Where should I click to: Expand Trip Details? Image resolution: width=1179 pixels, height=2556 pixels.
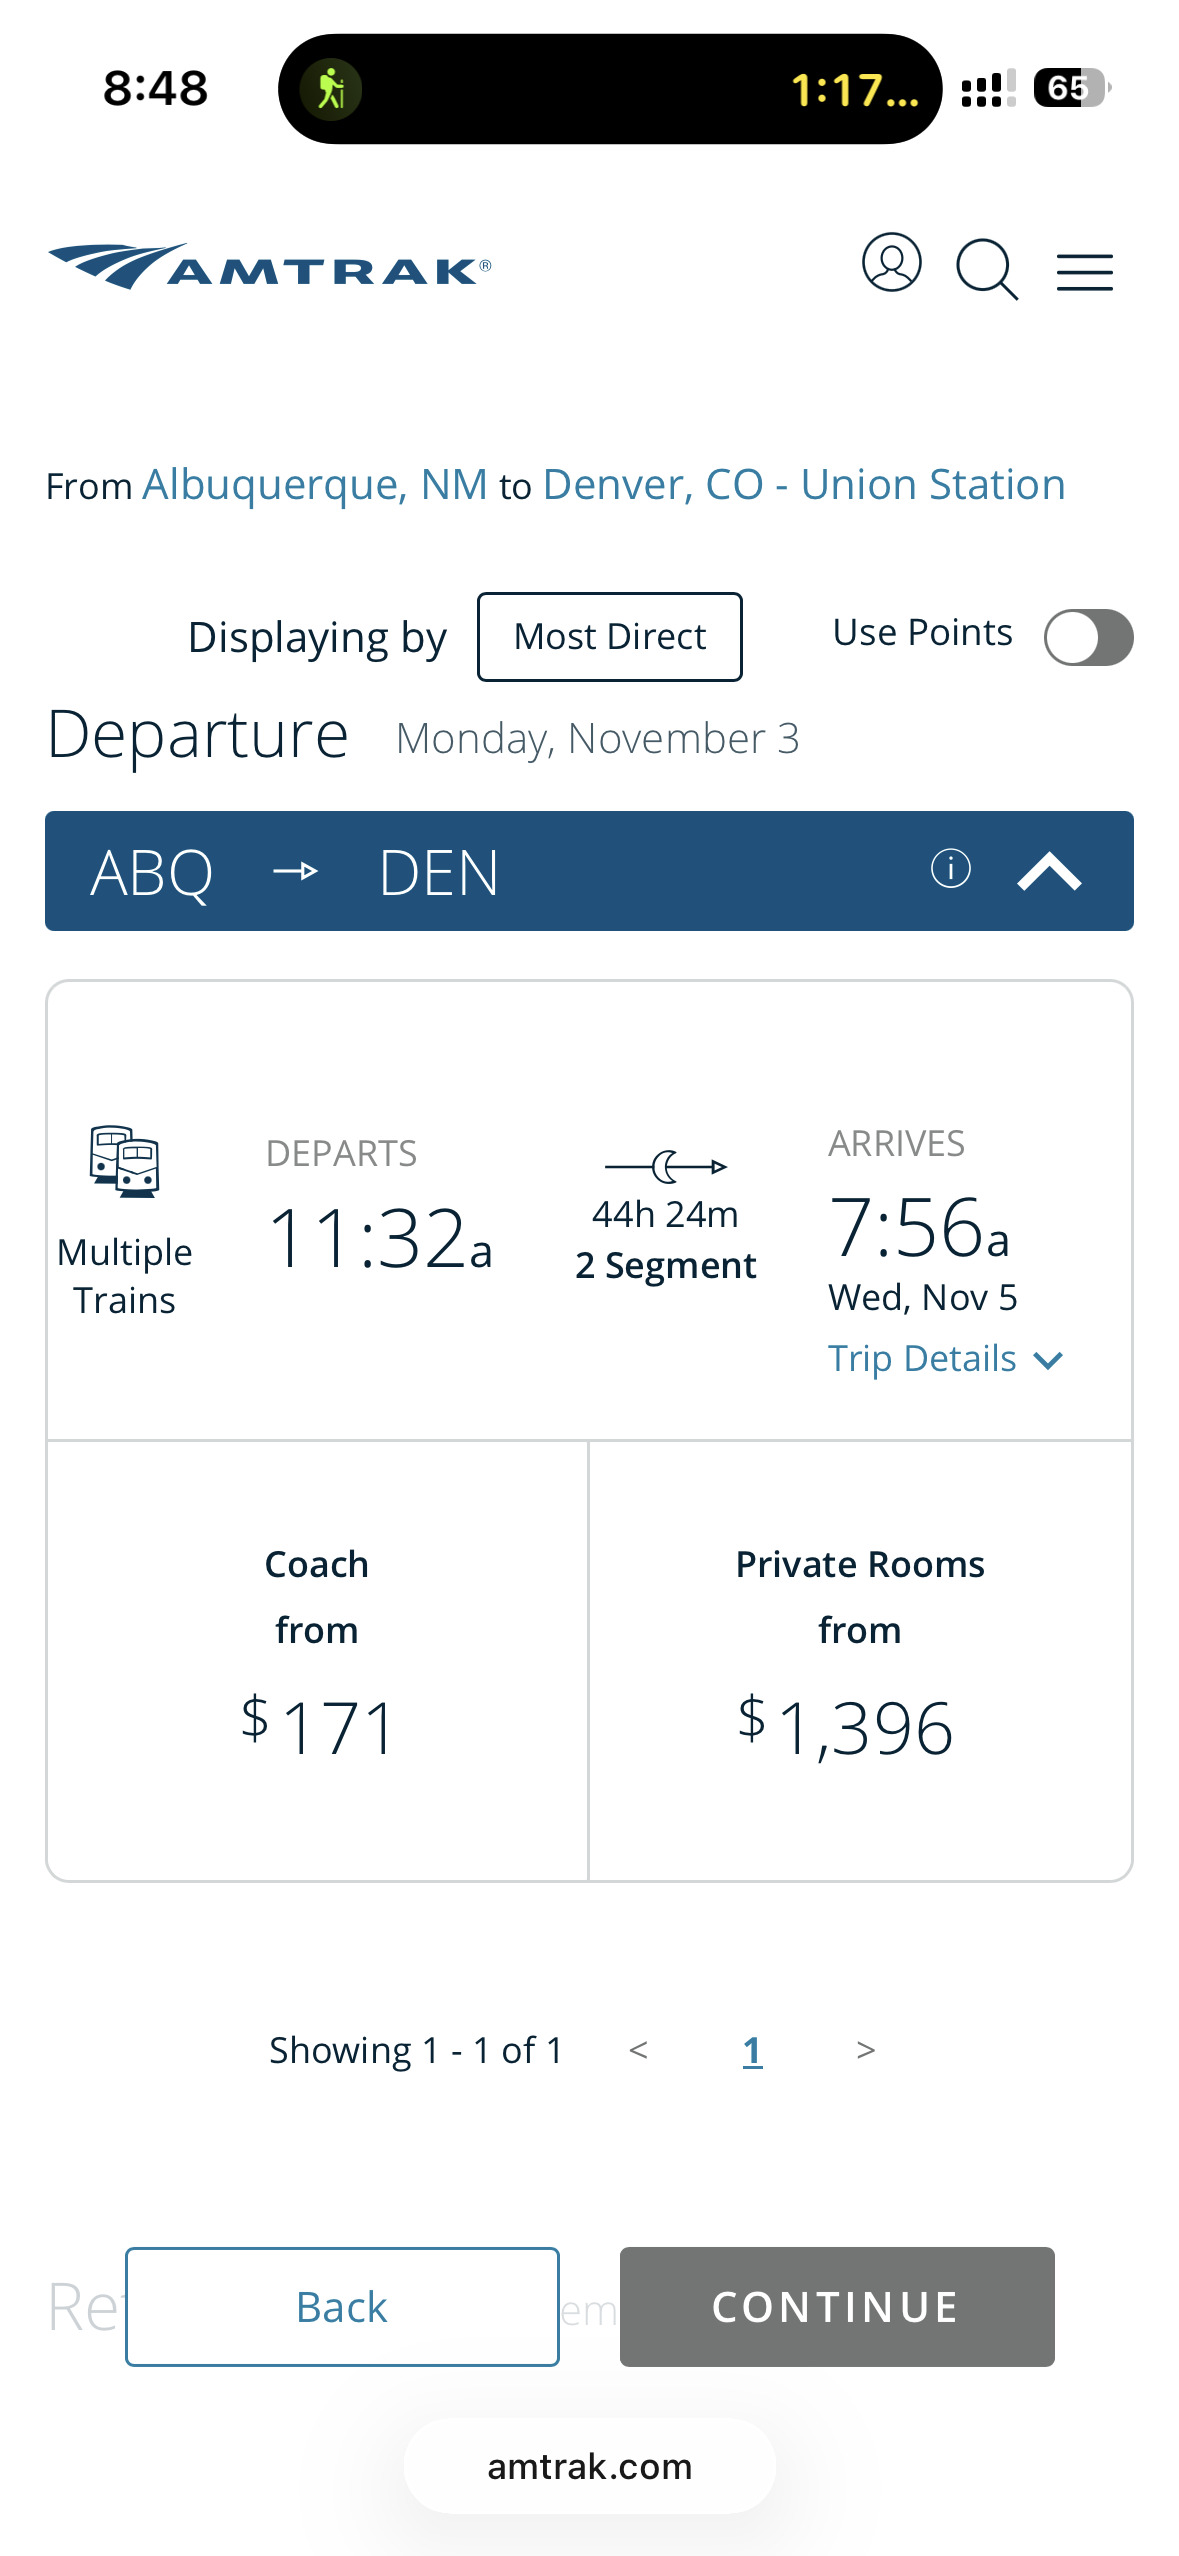pyautogui.click(x=944, y=1359)
